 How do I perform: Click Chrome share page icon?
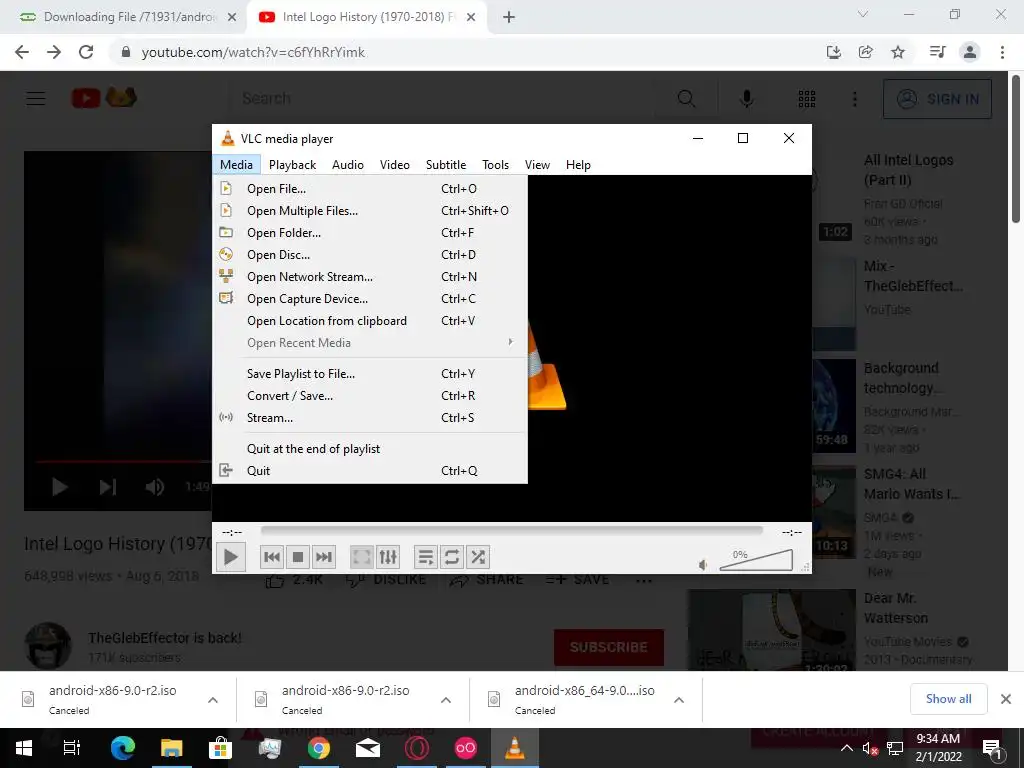866,52
